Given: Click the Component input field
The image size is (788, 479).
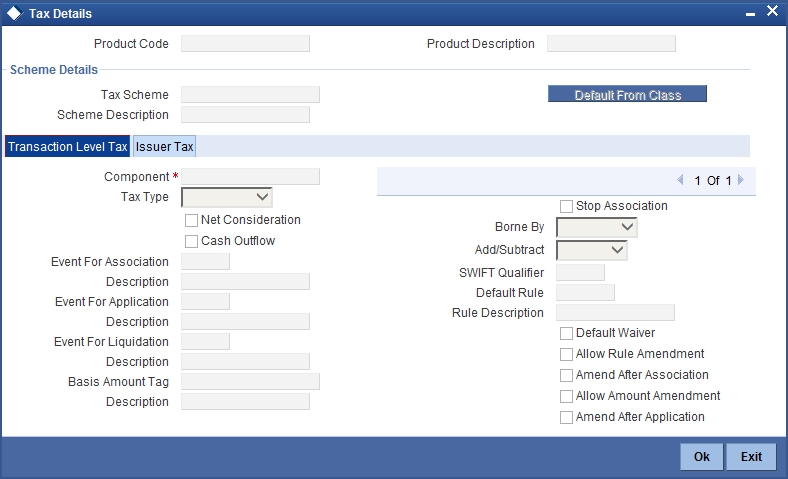Looking at the screenshot, I should pos(250,177).
